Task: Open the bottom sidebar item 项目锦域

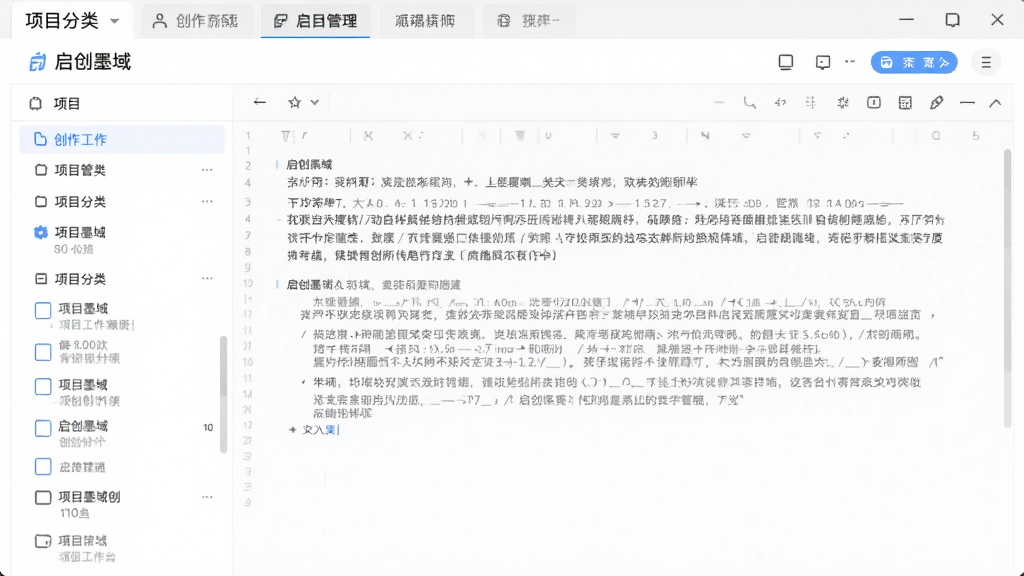Action: [82, 541]
